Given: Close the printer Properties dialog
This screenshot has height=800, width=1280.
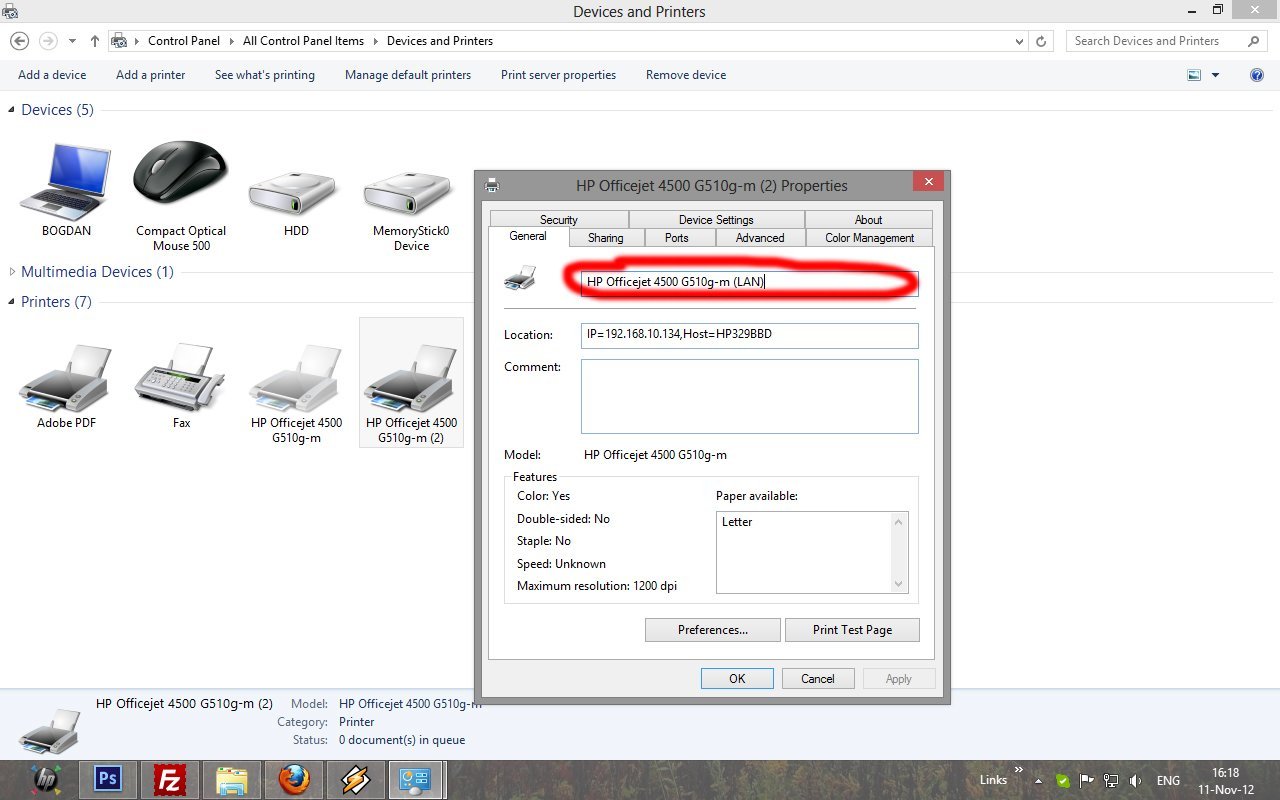Looking at the screenshot, I should coord(928,182).
